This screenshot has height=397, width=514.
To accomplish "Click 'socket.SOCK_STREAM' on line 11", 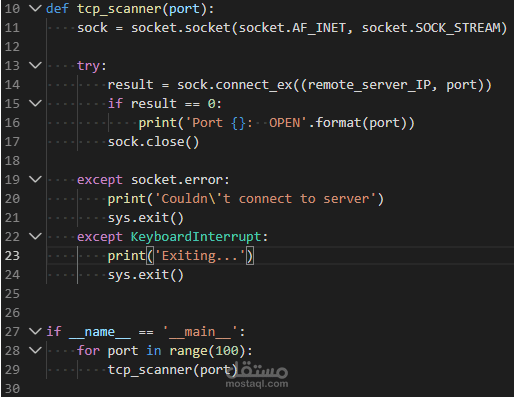I will pos(431,28).
